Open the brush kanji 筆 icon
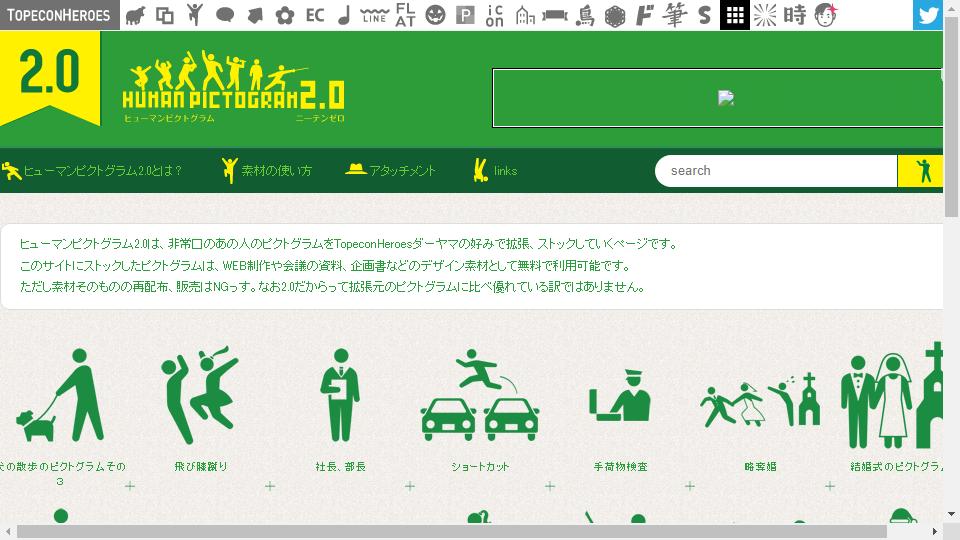The height and width of the screenshot is (540, 960). point(675,15)
